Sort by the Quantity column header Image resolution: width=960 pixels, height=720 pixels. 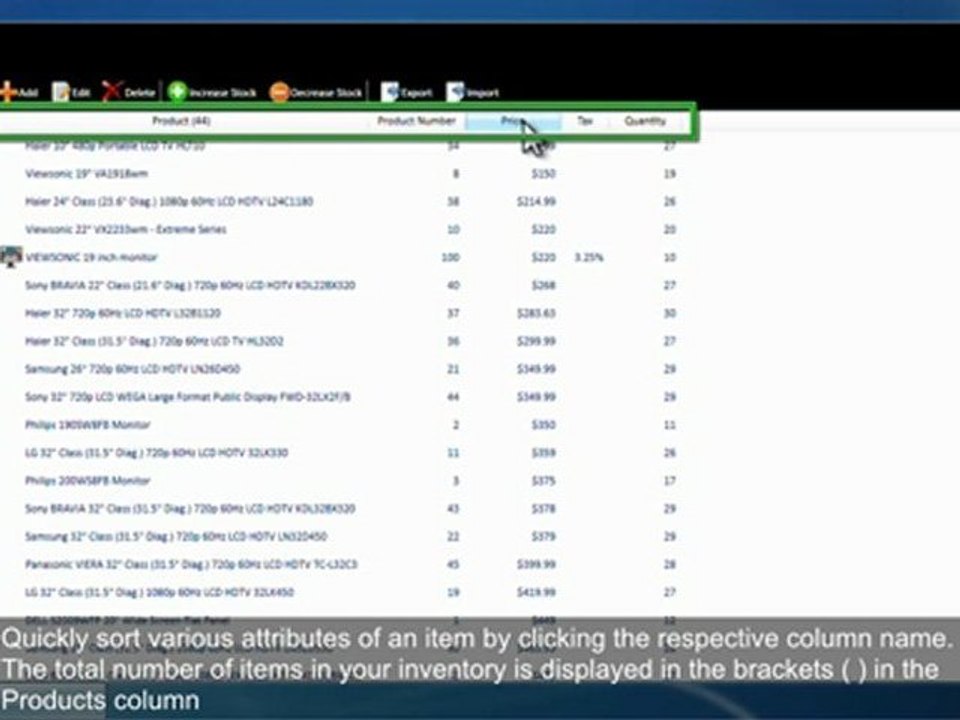(x=645, y=121)
